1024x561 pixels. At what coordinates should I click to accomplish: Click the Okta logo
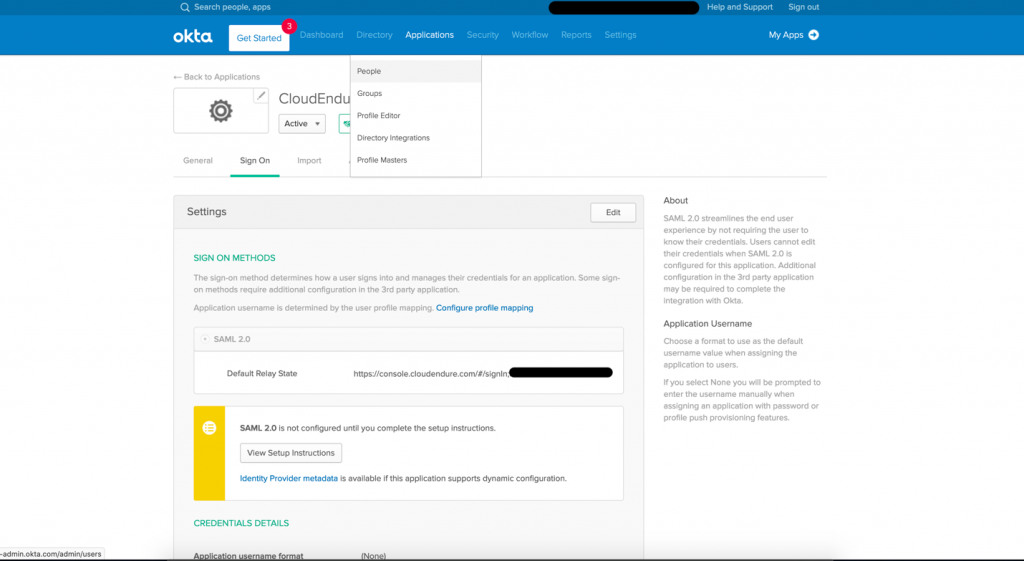pyautogui.click(x=193, y=36)
